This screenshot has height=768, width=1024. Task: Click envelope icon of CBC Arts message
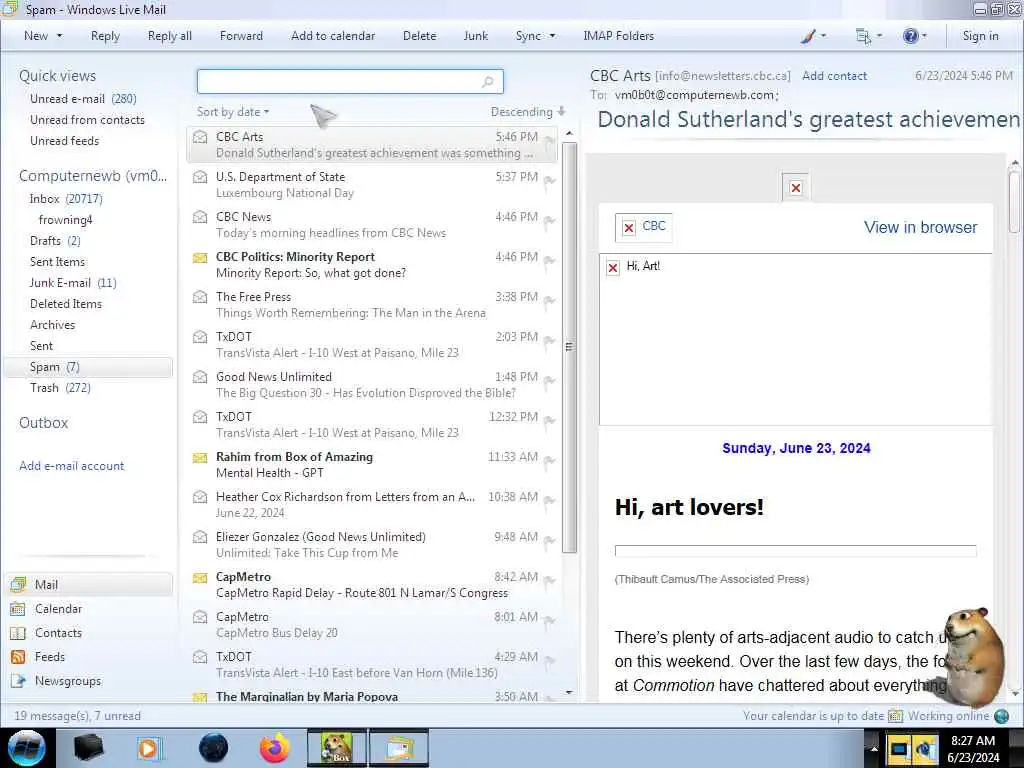200,137
